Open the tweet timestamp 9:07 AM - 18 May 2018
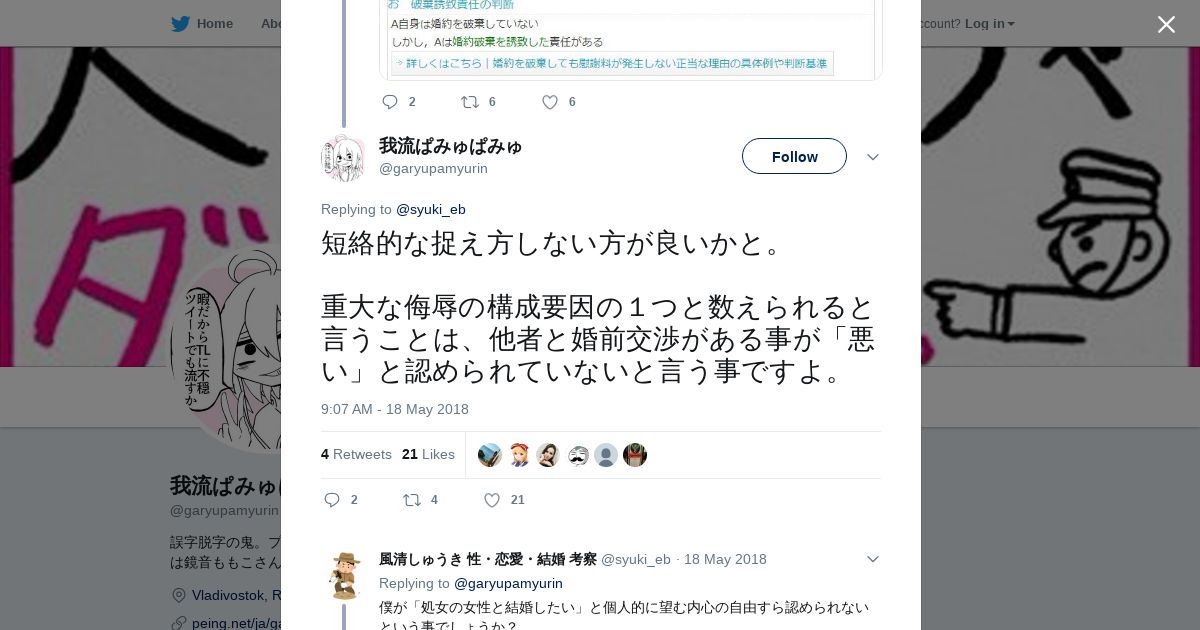This screenshot has width=1200, height=630. [x=395, y=409]
